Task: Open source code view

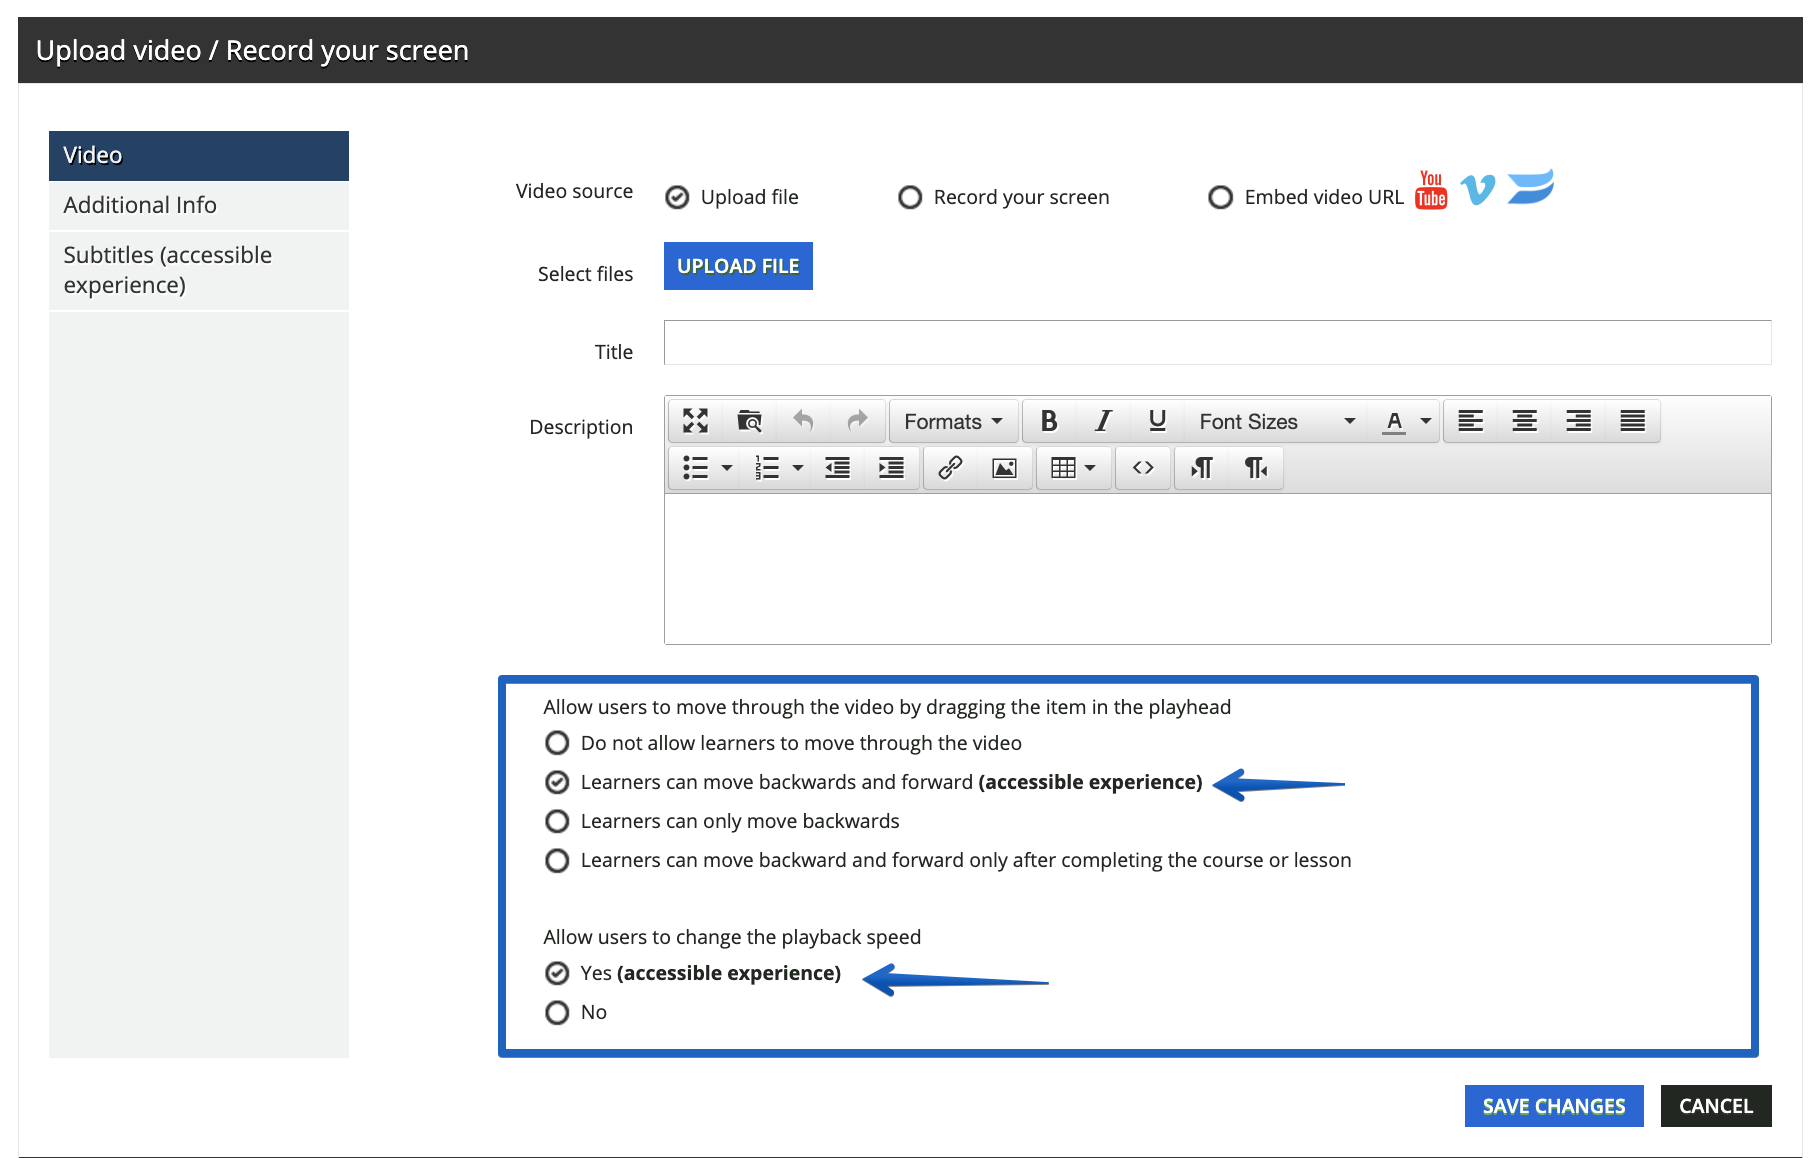Action: pyautogui.click(x=1143, y=468)
